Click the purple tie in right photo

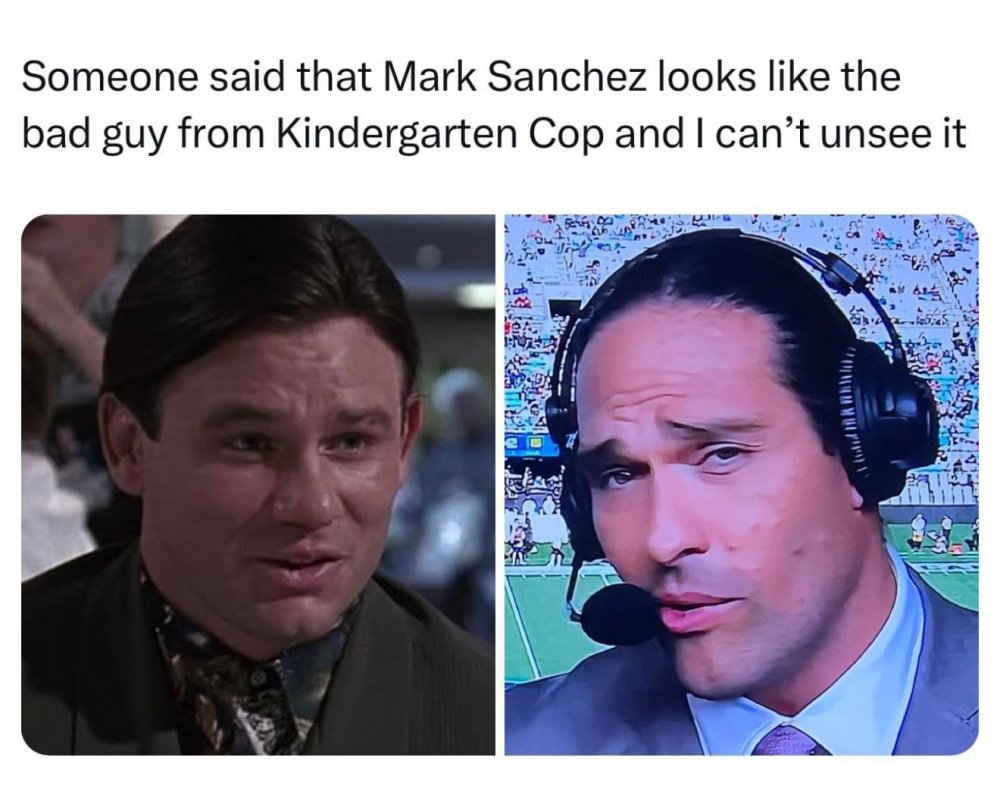pyautogui.click(x=789, y=740)
